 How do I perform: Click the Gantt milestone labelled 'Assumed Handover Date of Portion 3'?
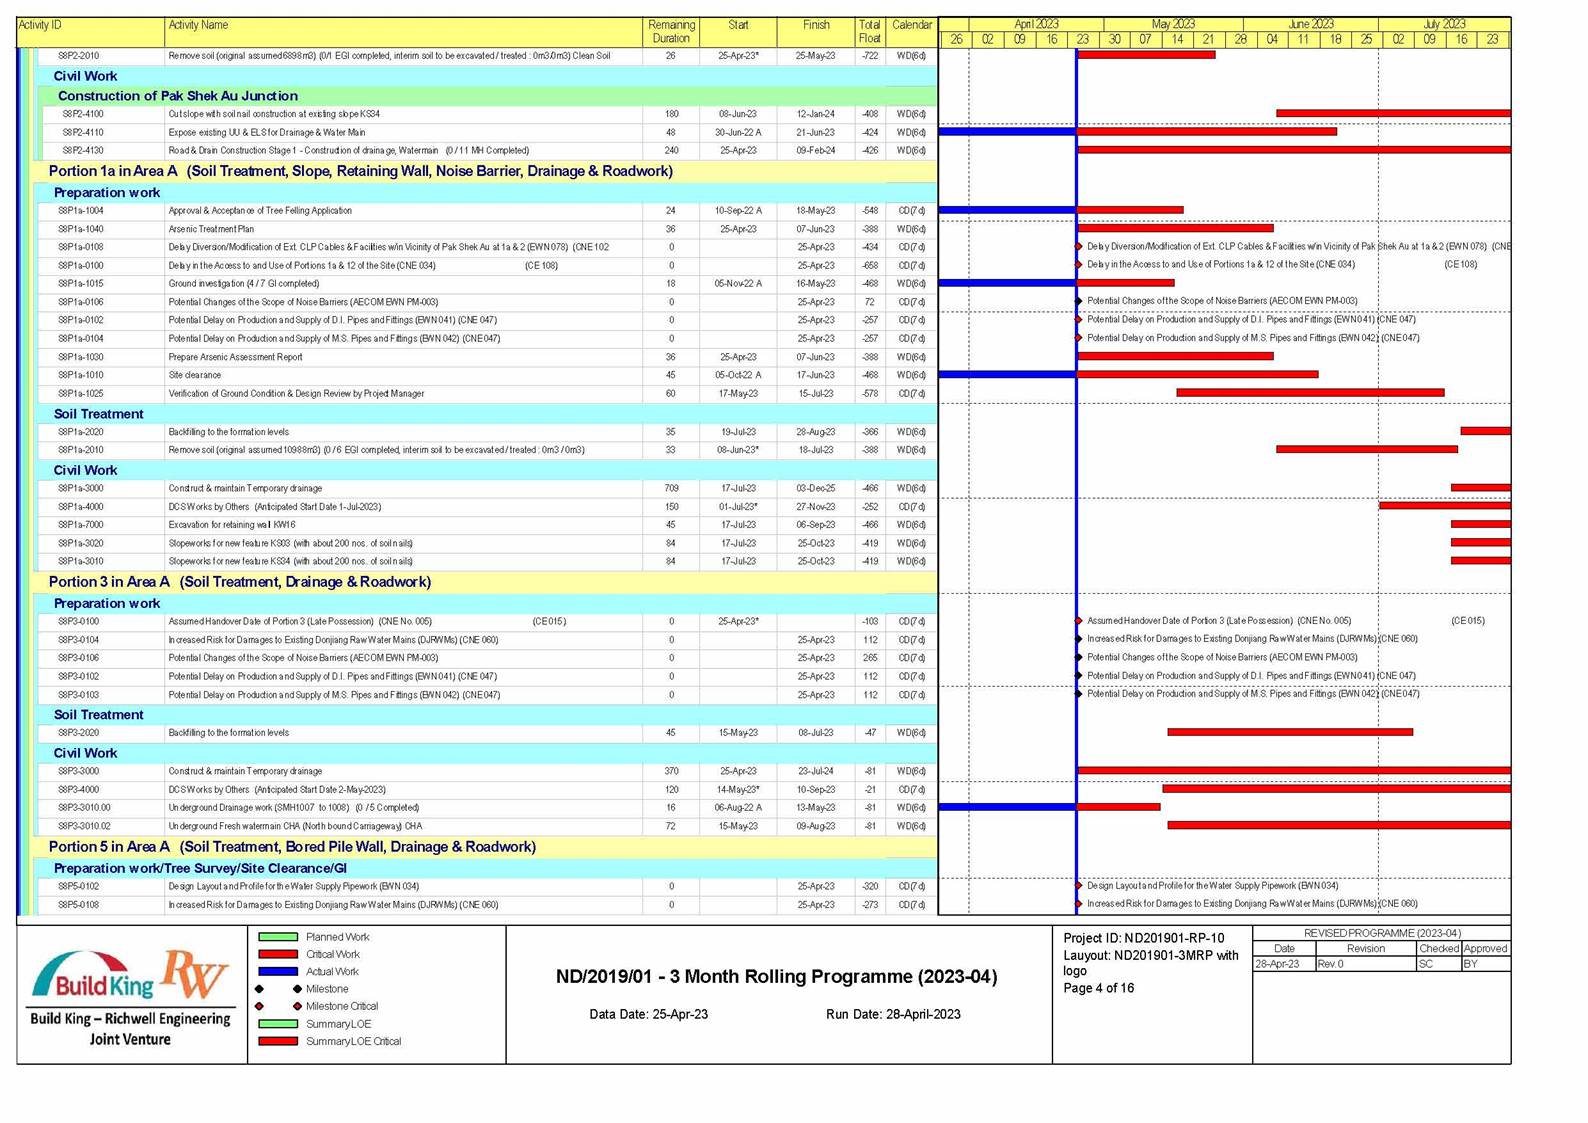[1079, 621]
